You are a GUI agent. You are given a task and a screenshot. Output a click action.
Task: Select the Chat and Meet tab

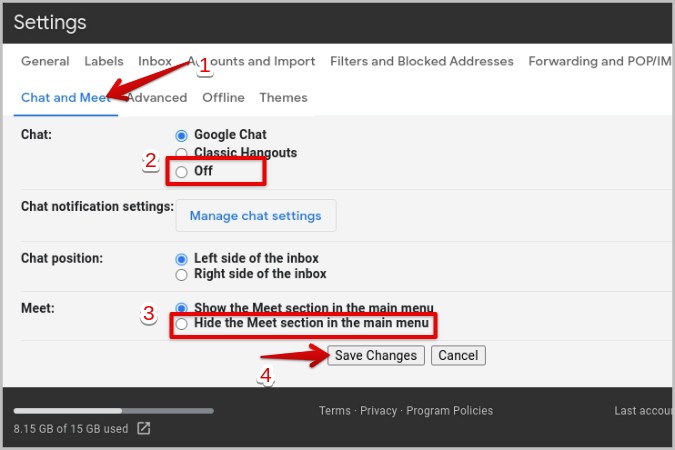click(x=66, y=98)
